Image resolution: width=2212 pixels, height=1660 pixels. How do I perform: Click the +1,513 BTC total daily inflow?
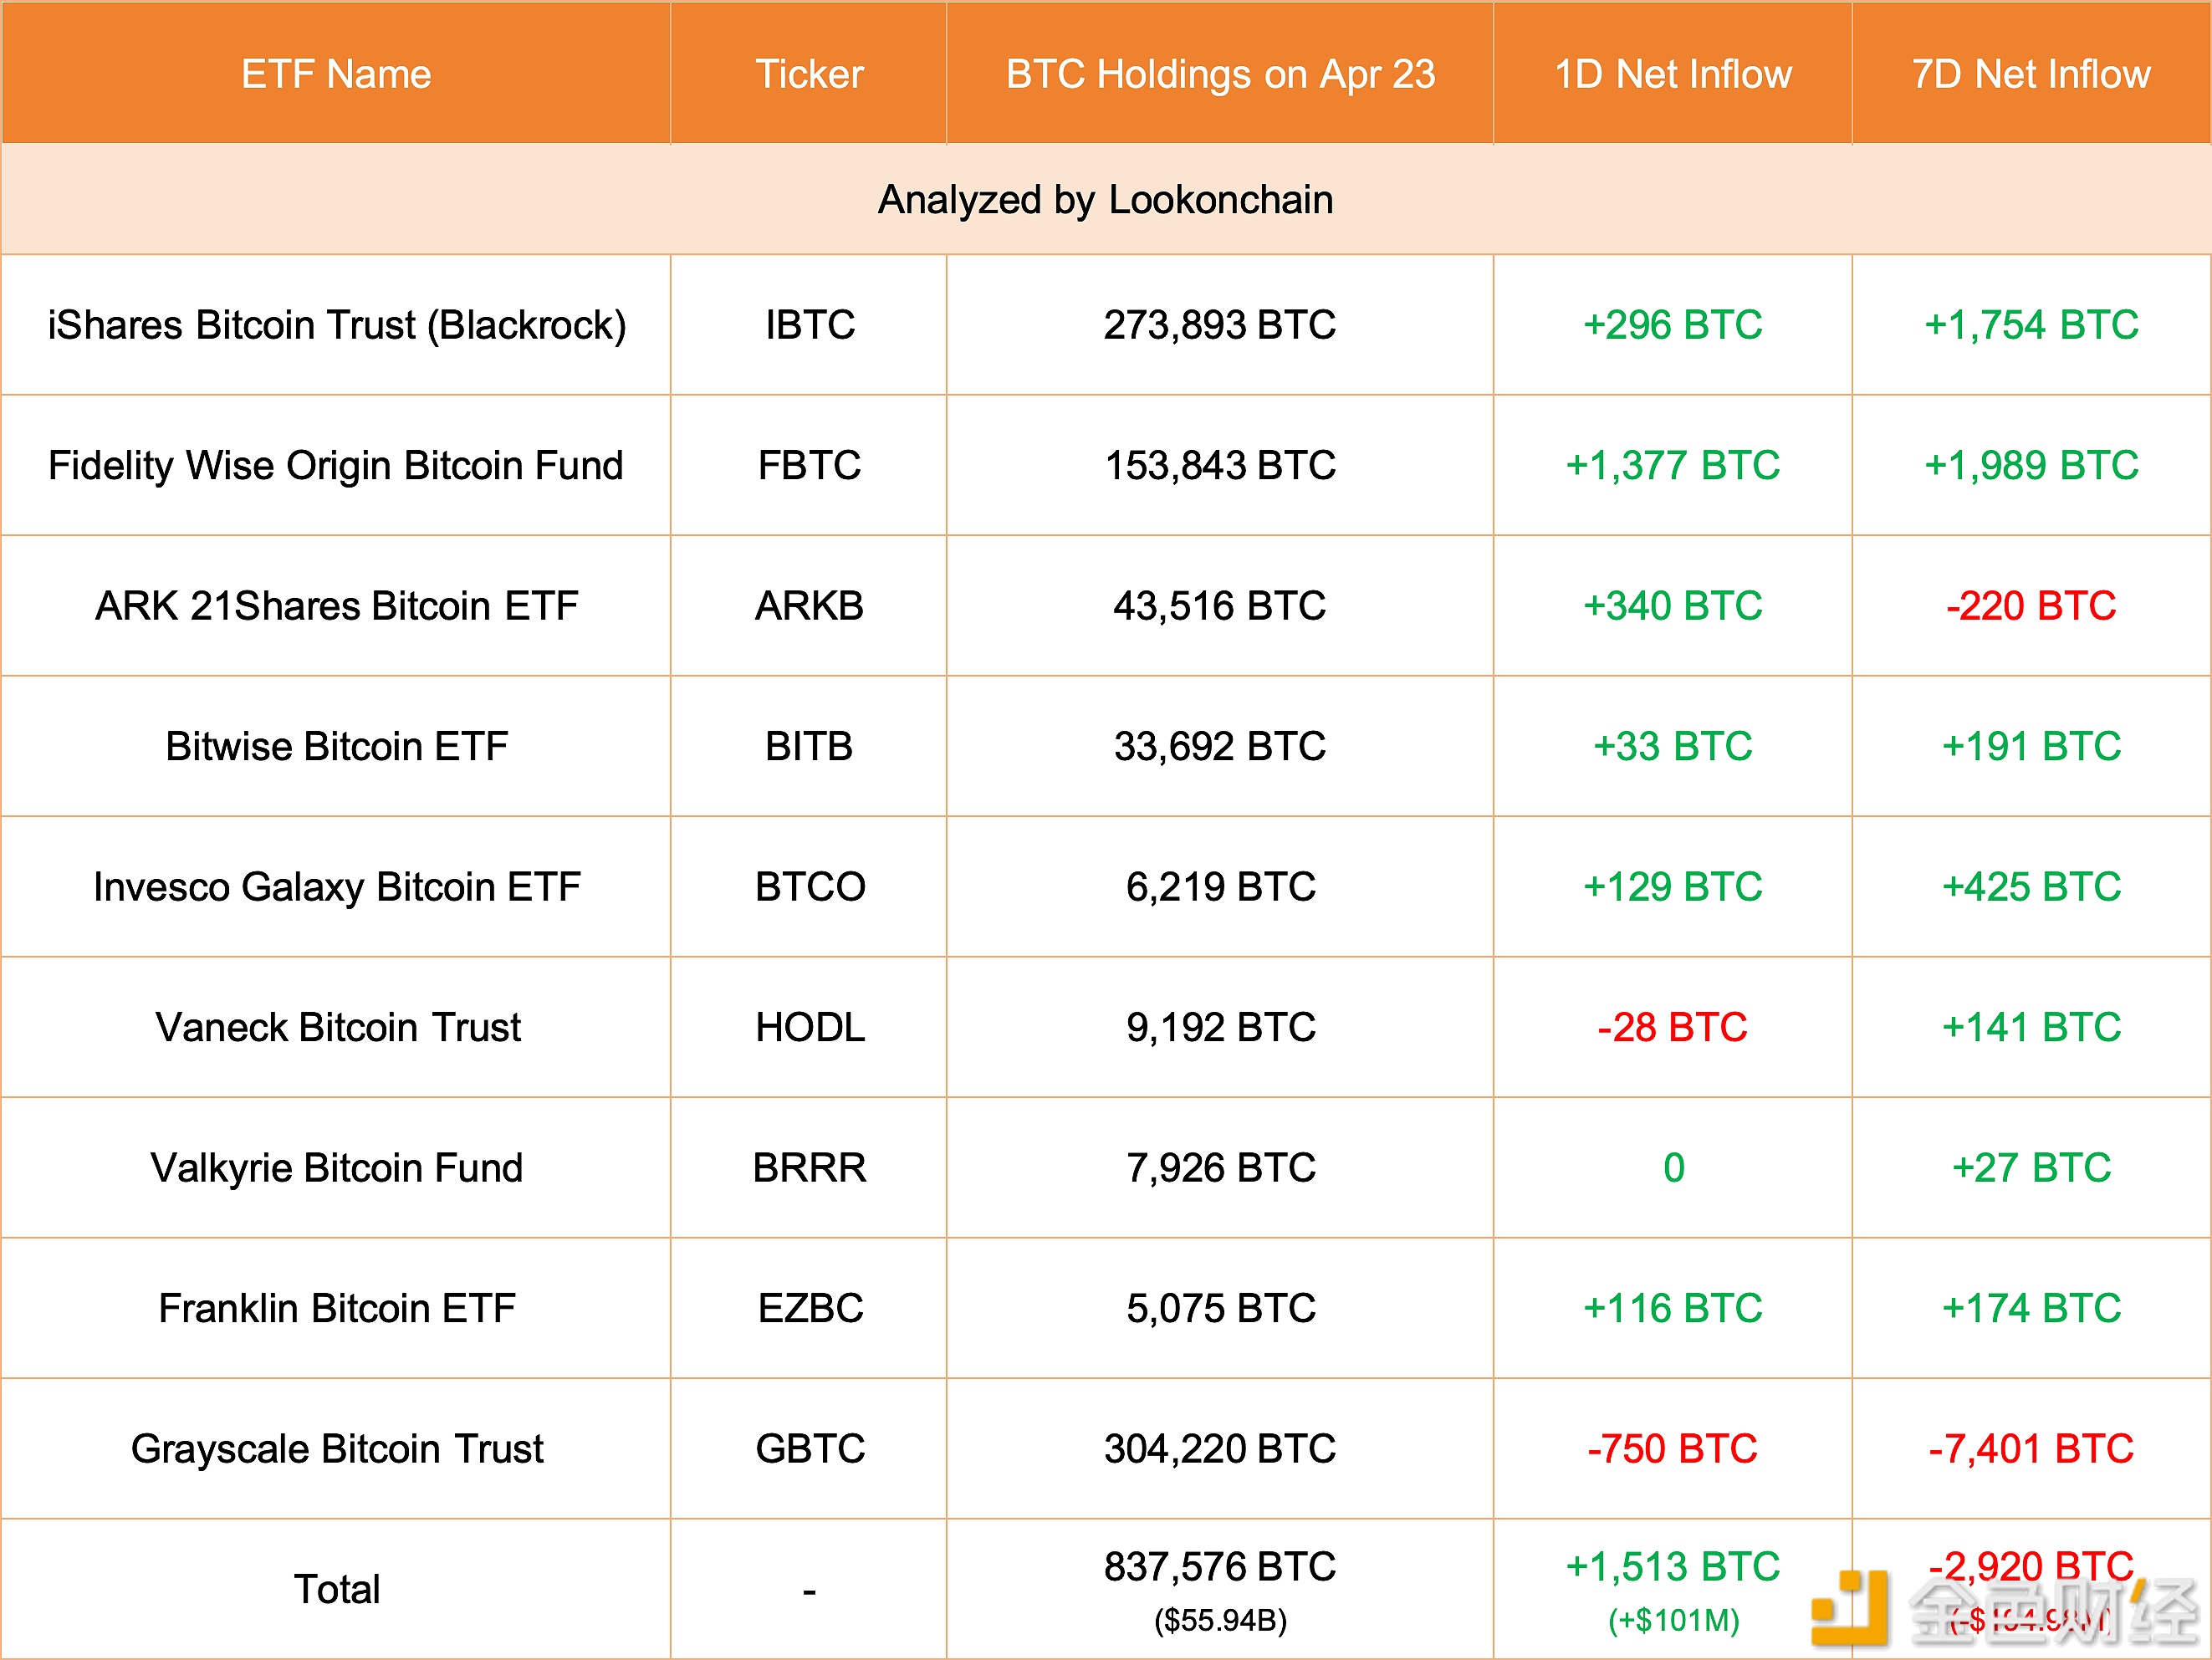coord(1673,1567)
